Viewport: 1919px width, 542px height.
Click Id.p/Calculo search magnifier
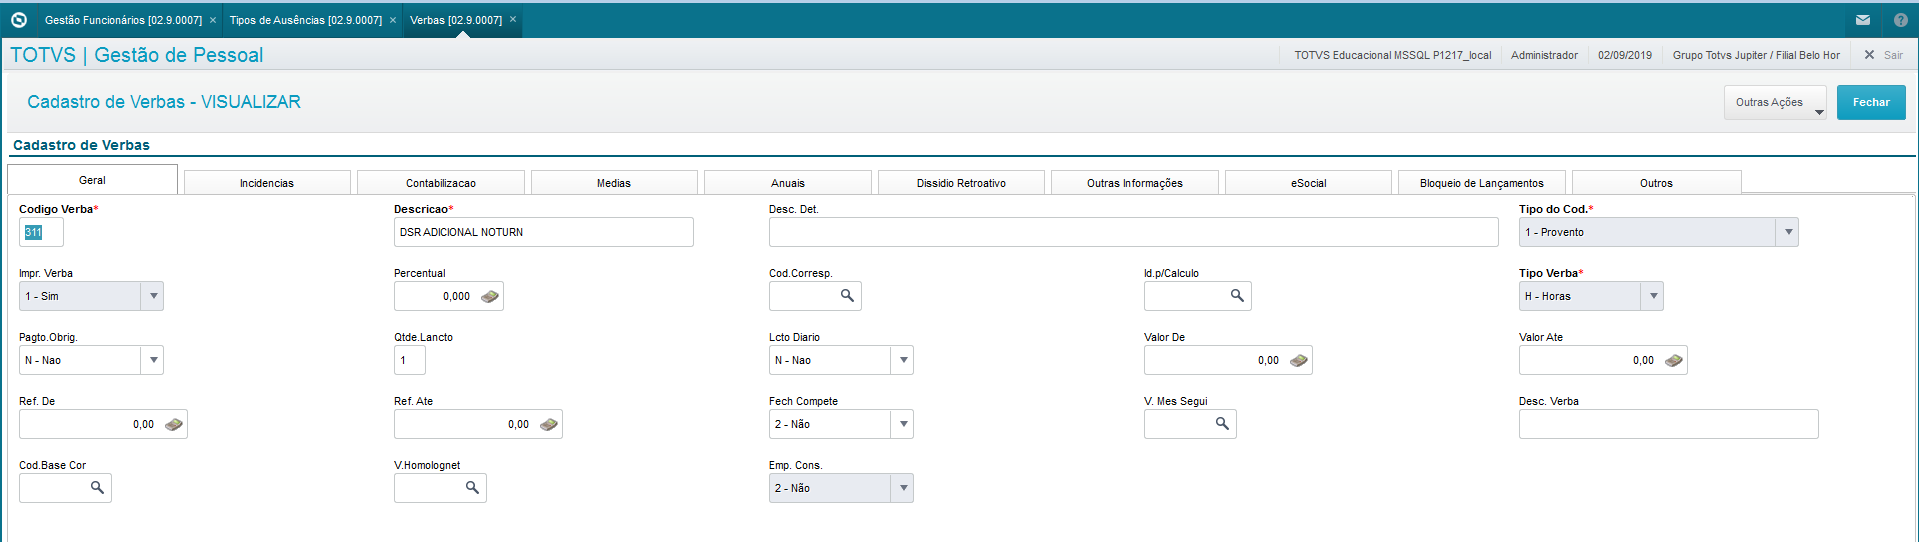coord(1237,295)
